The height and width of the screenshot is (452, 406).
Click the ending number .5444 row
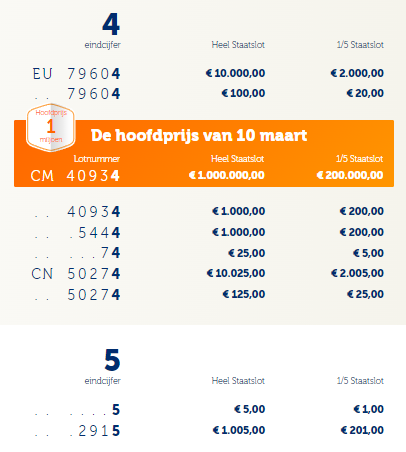click(204, 232)
